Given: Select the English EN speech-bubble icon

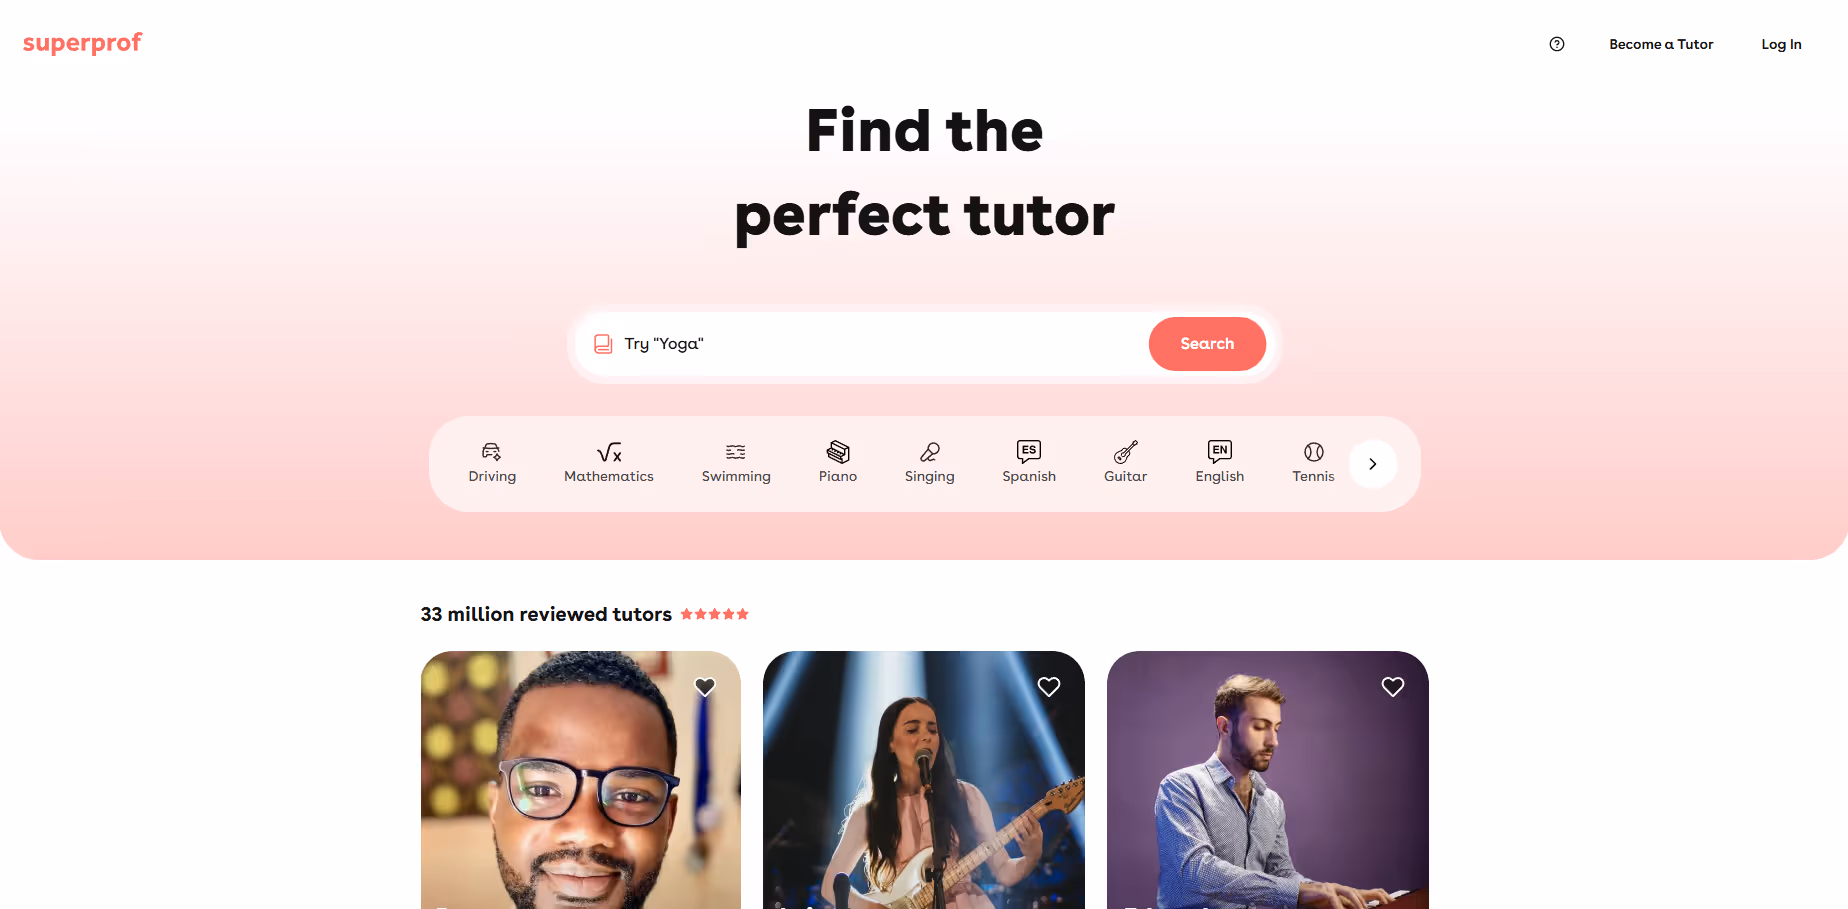Looking at the screenshot, I should [1220, 451].
